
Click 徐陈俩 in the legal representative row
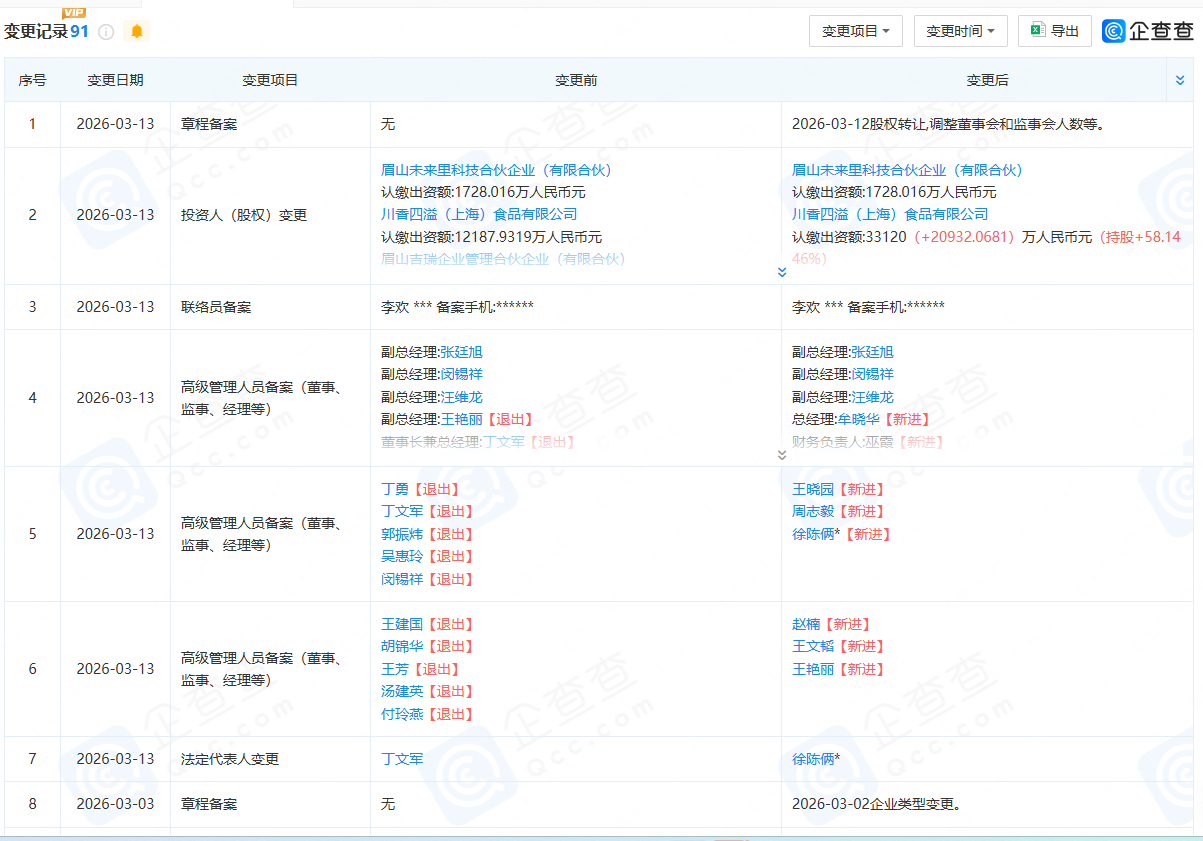pos(813,759)
